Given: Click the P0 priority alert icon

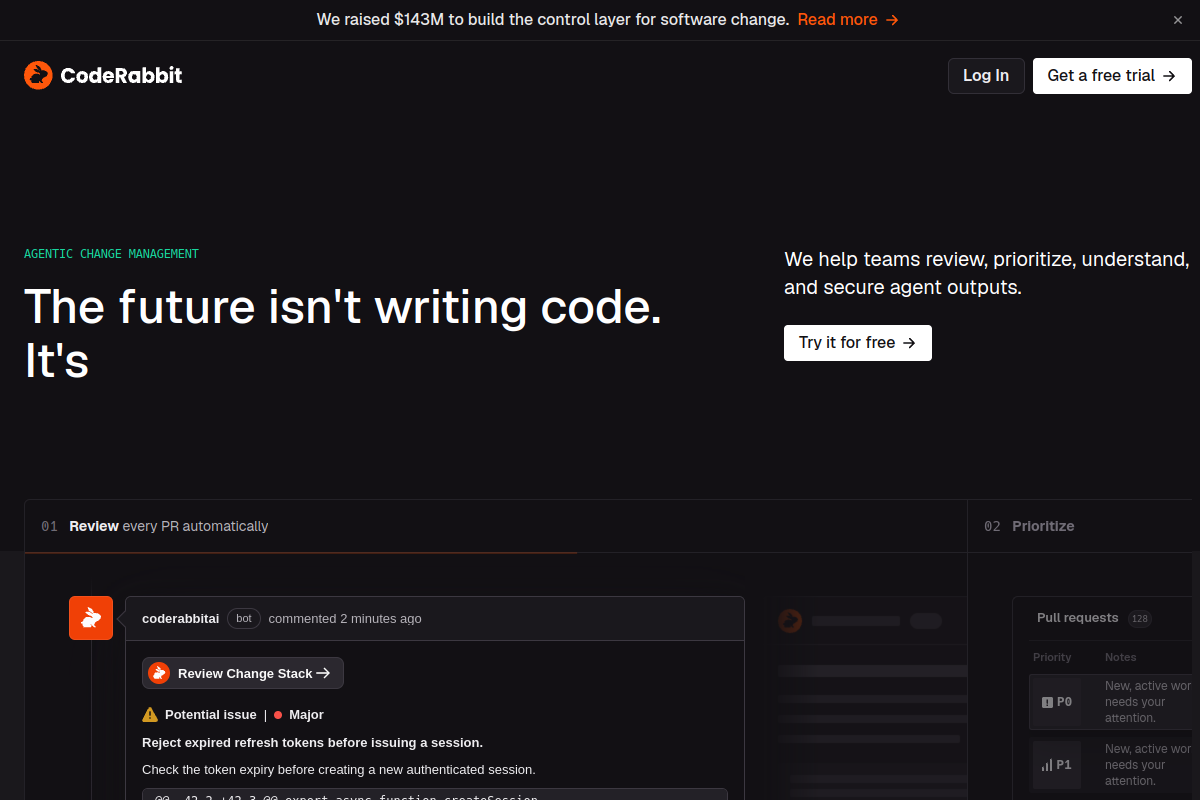Looking at the screenshot, I should click(1047, 702).
